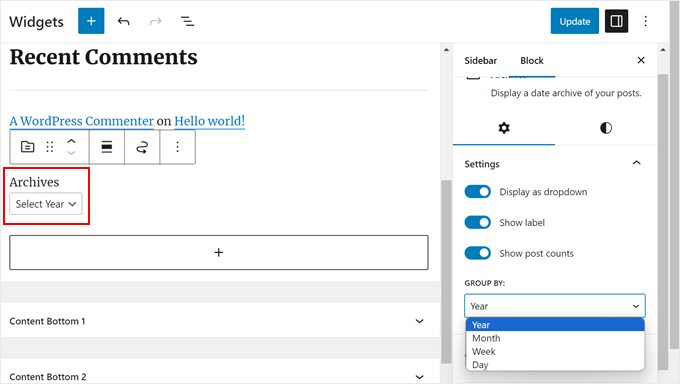Turn off Show label
The width and height of the screenshot is (680, 384).
(477, 223)
